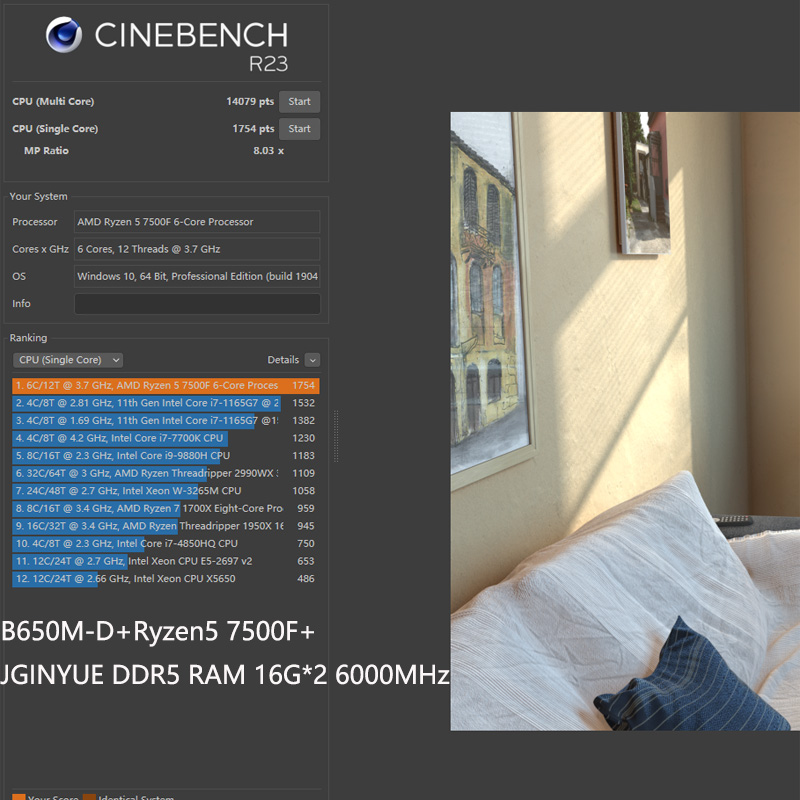
Task: Select the Intel Core i9-9880H ranking row
Action: 166,456
